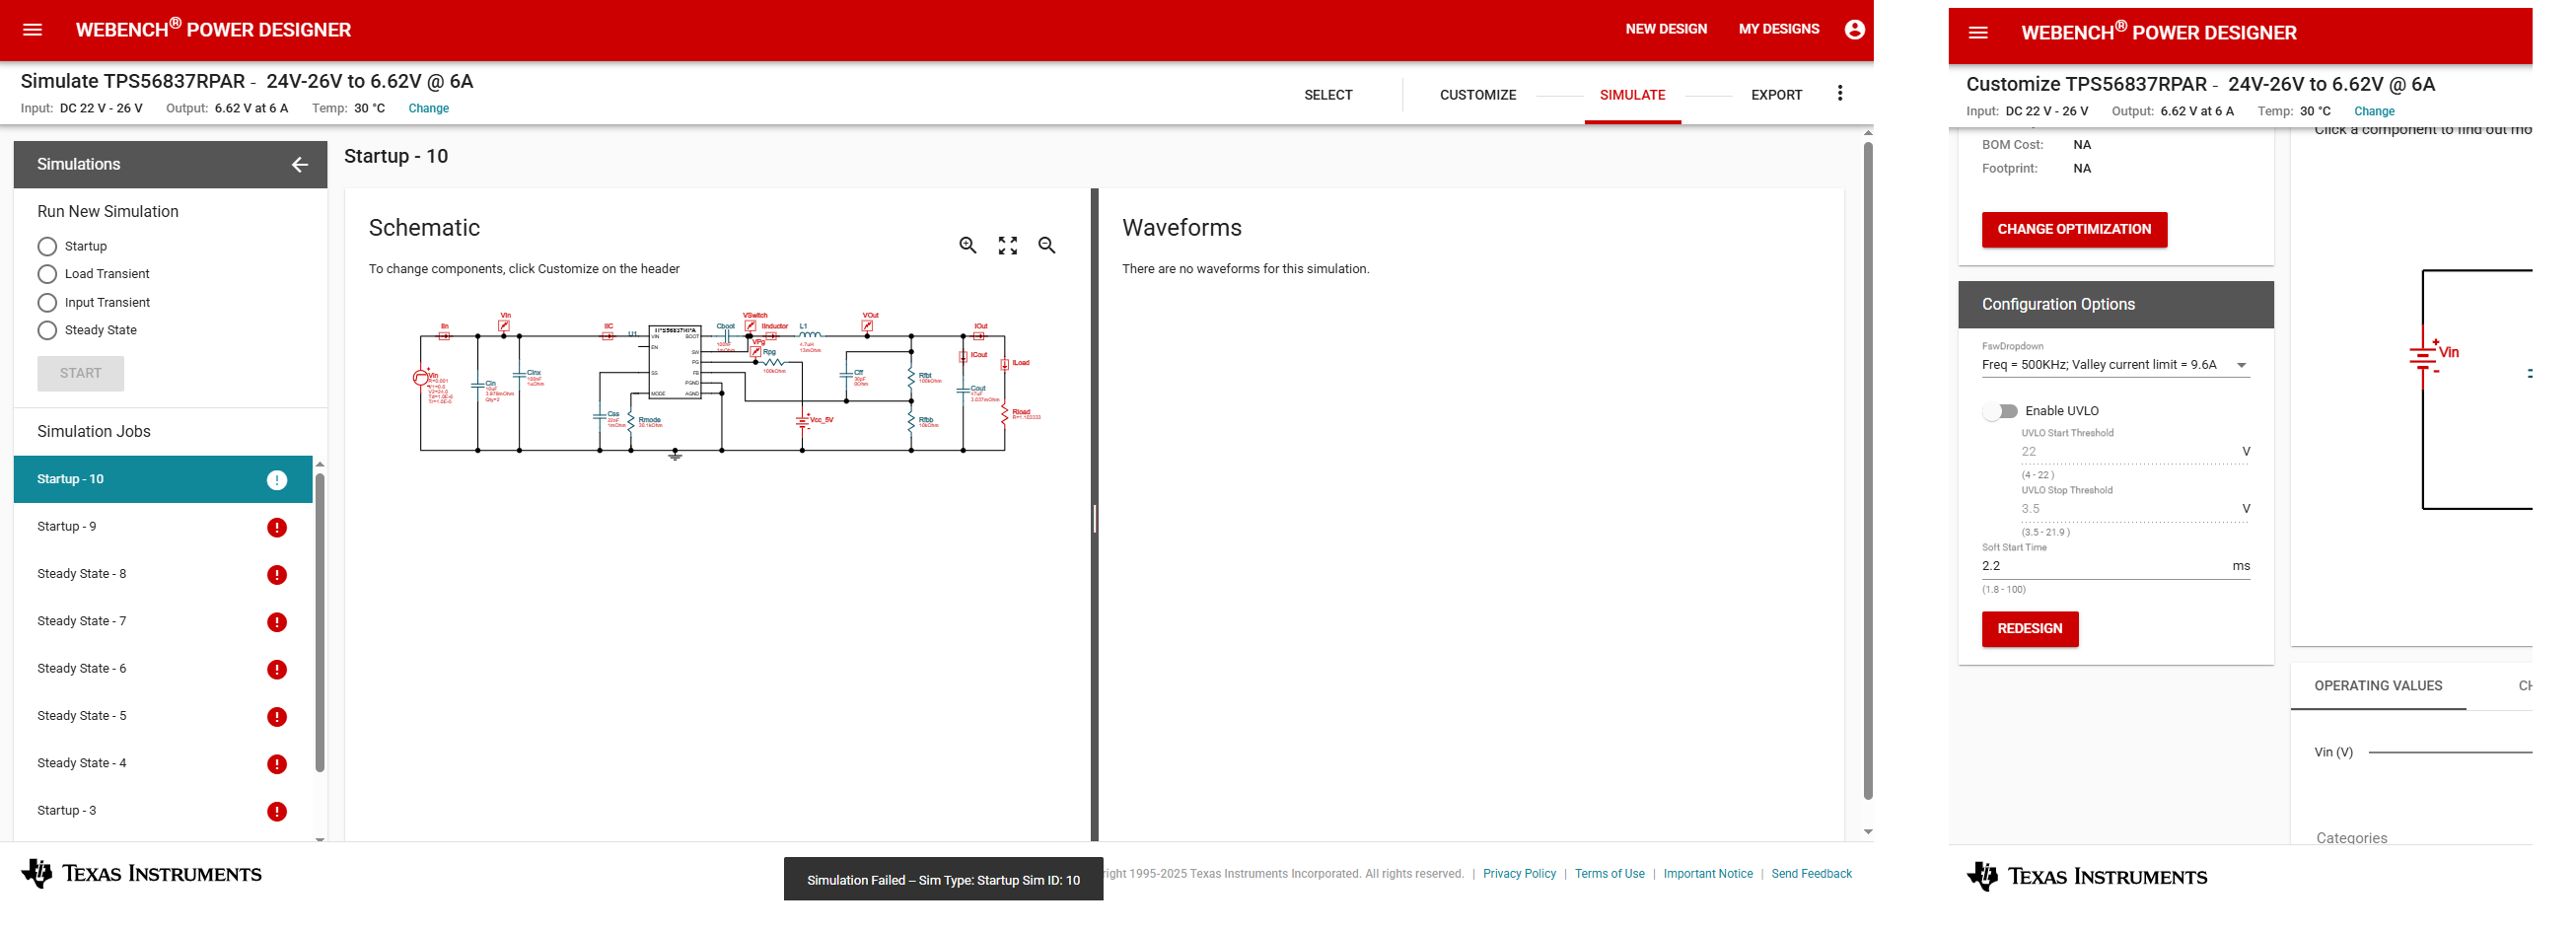Click the error icon for Startup - 9
Image resolution: width=2576 pixels, height=931 pixels.
(x=277, y=527)
